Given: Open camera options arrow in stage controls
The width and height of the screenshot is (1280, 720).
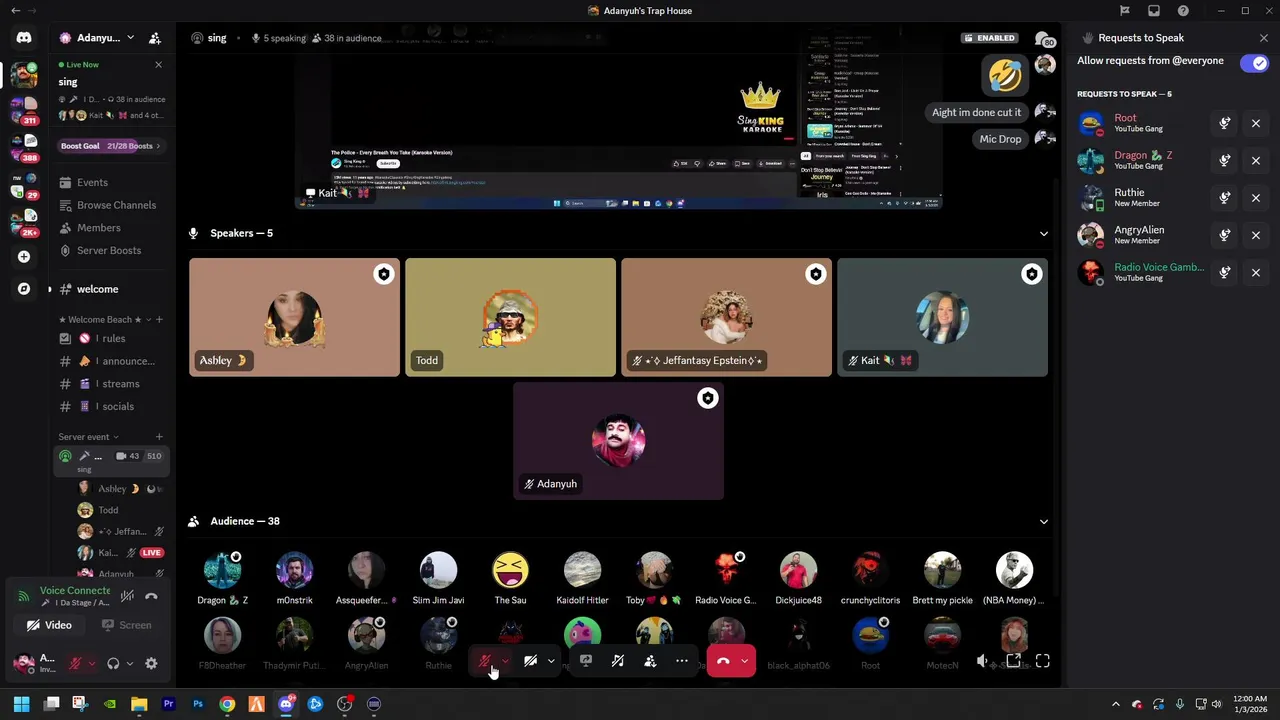Looking at the screenshot, I should [551, 661].
